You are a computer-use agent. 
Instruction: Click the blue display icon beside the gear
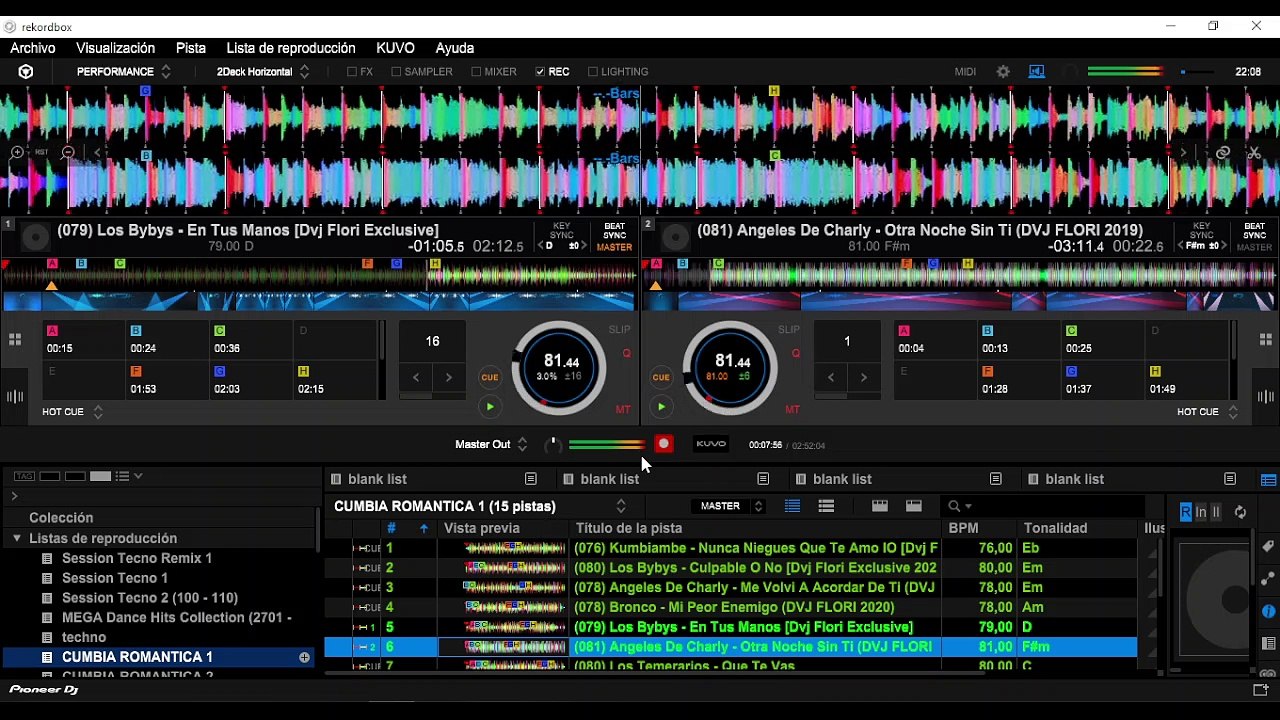1037,72
